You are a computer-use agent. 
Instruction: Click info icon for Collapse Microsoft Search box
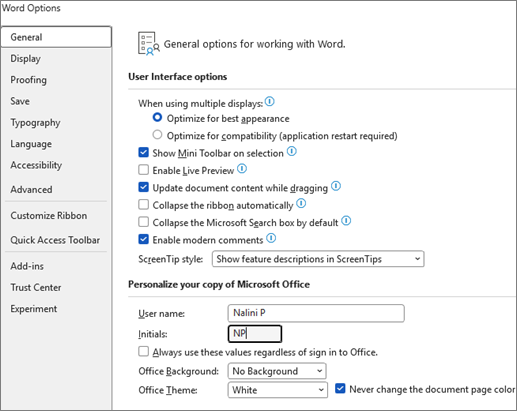(346, 221)
